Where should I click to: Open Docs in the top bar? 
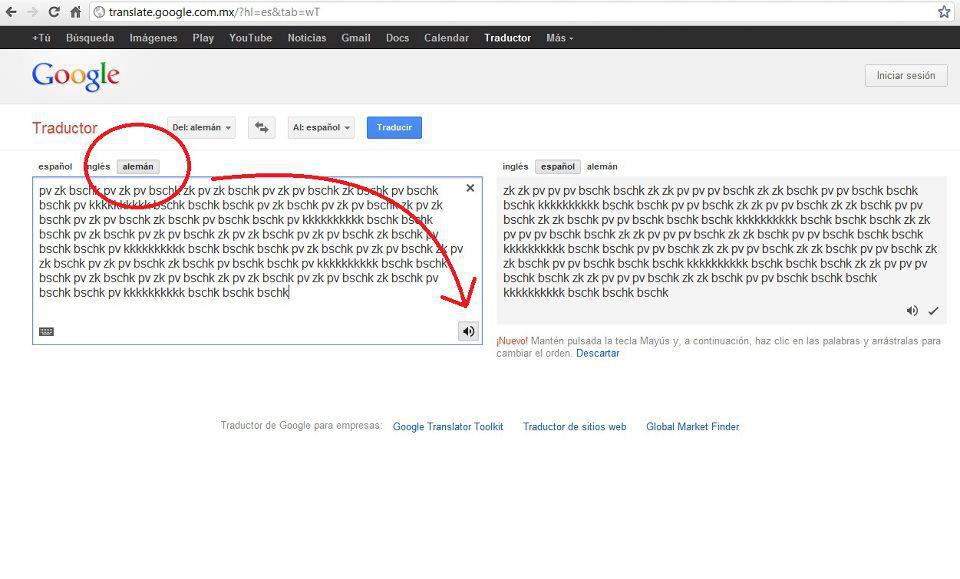click(397, 38)
